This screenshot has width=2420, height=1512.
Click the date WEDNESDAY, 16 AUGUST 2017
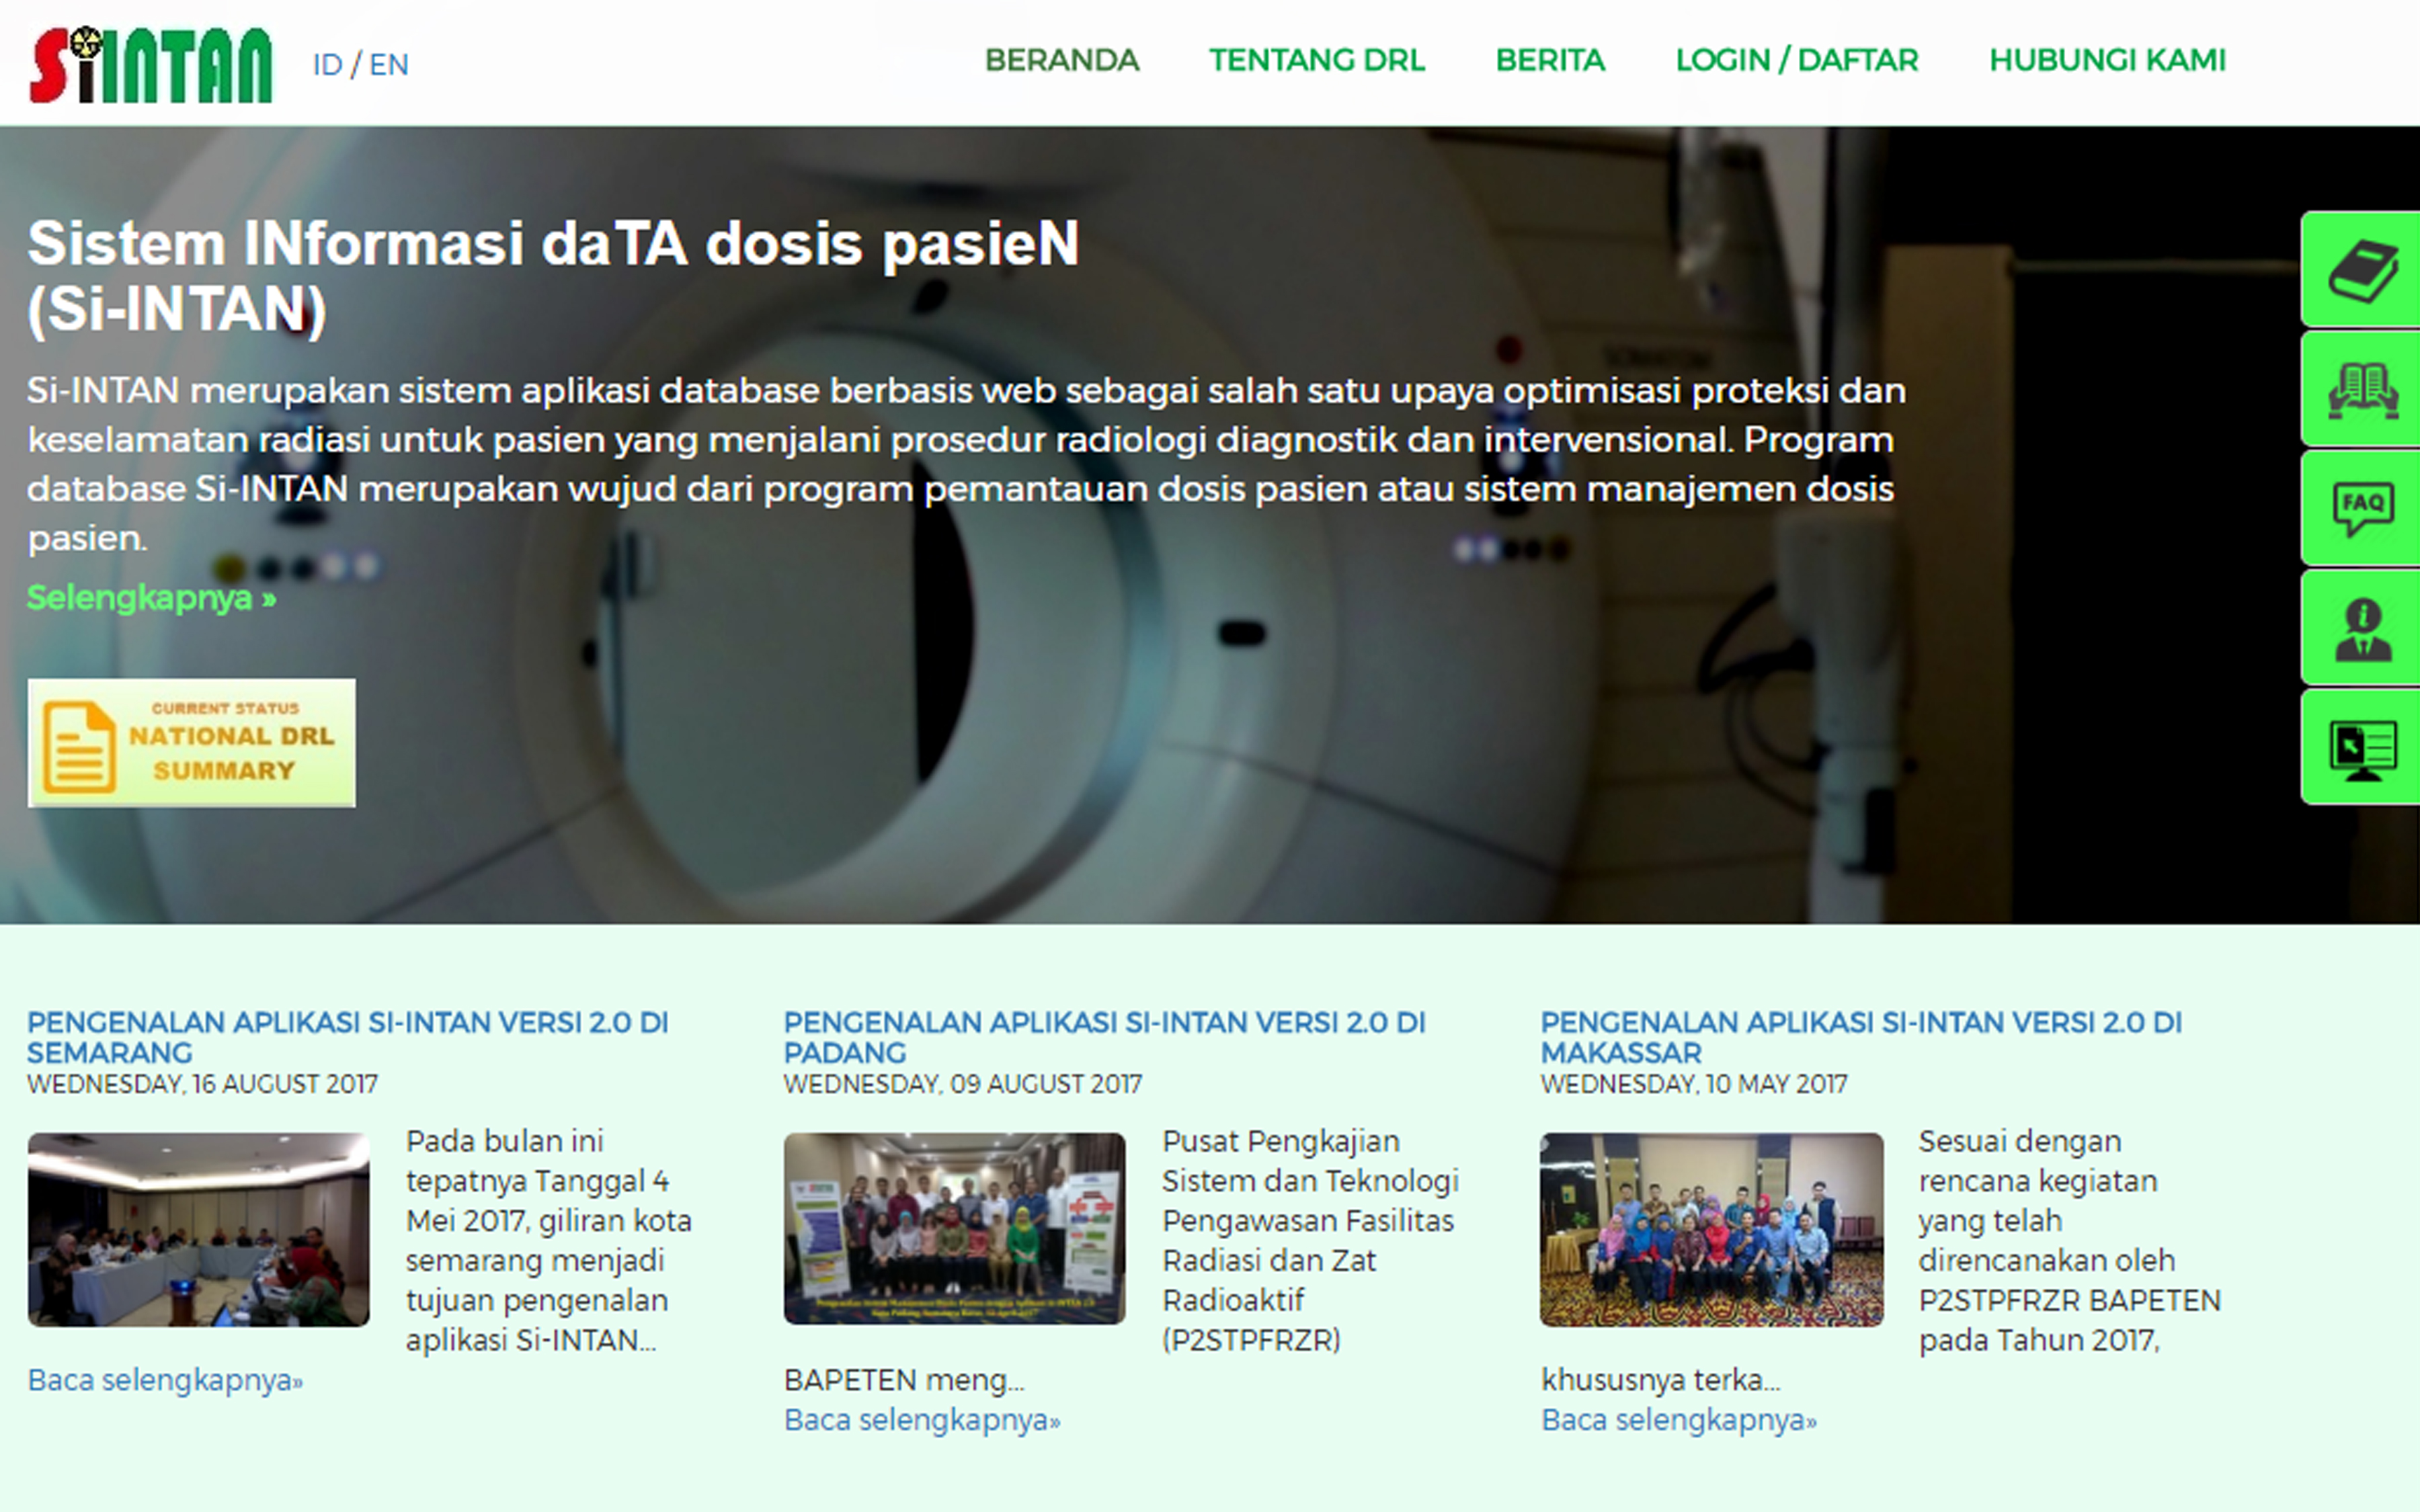(203, 1084)
